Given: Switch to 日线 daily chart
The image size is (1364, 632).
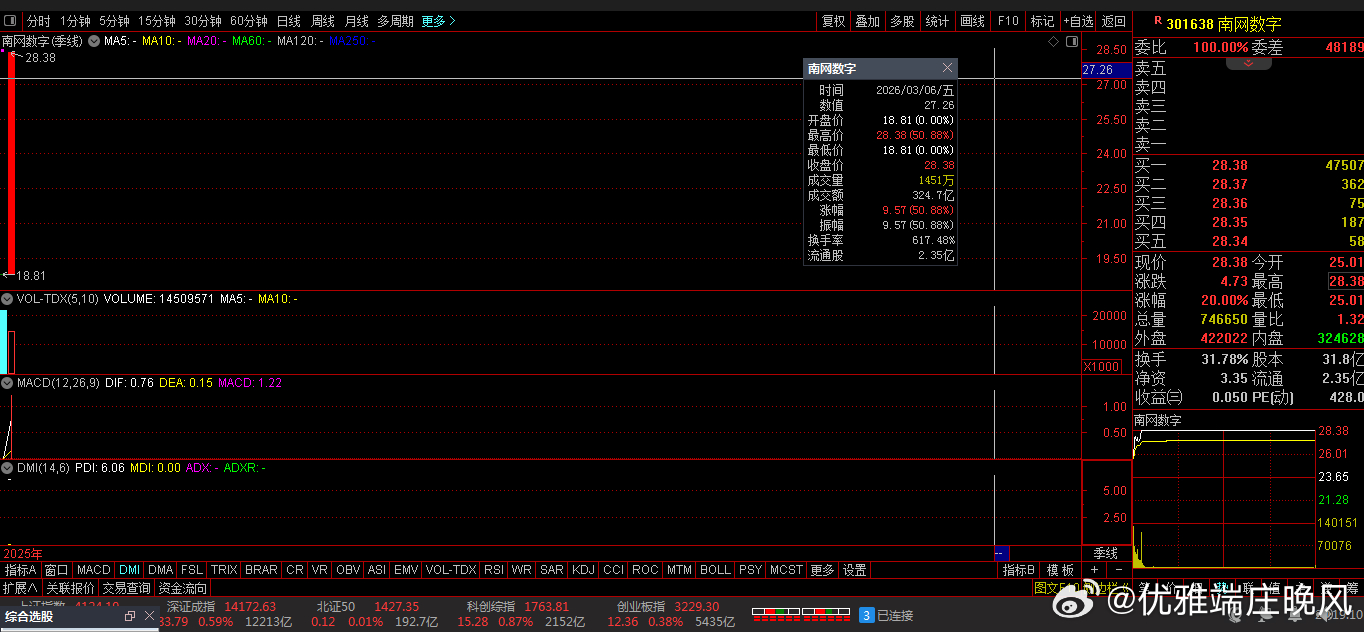Looking at the screenshot, I should pos(289,21).
